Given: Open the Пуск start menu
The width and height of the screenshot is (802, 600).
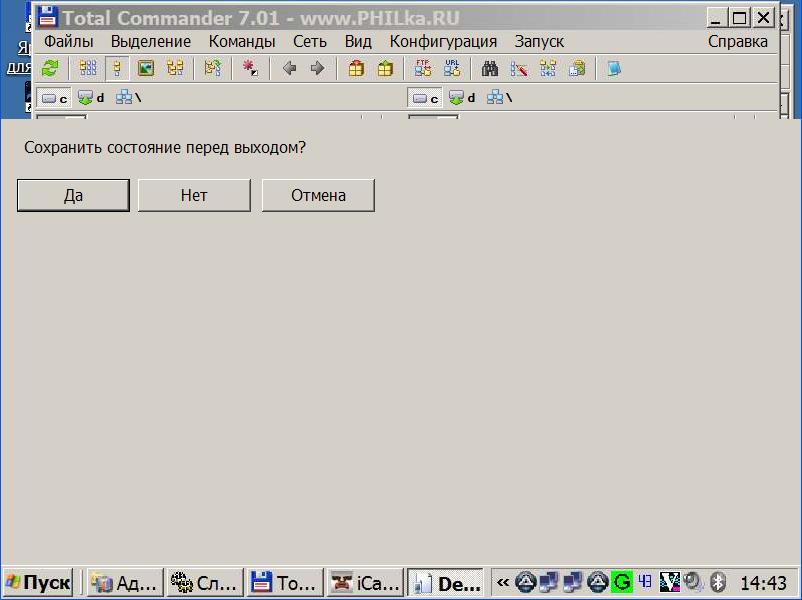Looking at the screenshot, I should point(38,582).
